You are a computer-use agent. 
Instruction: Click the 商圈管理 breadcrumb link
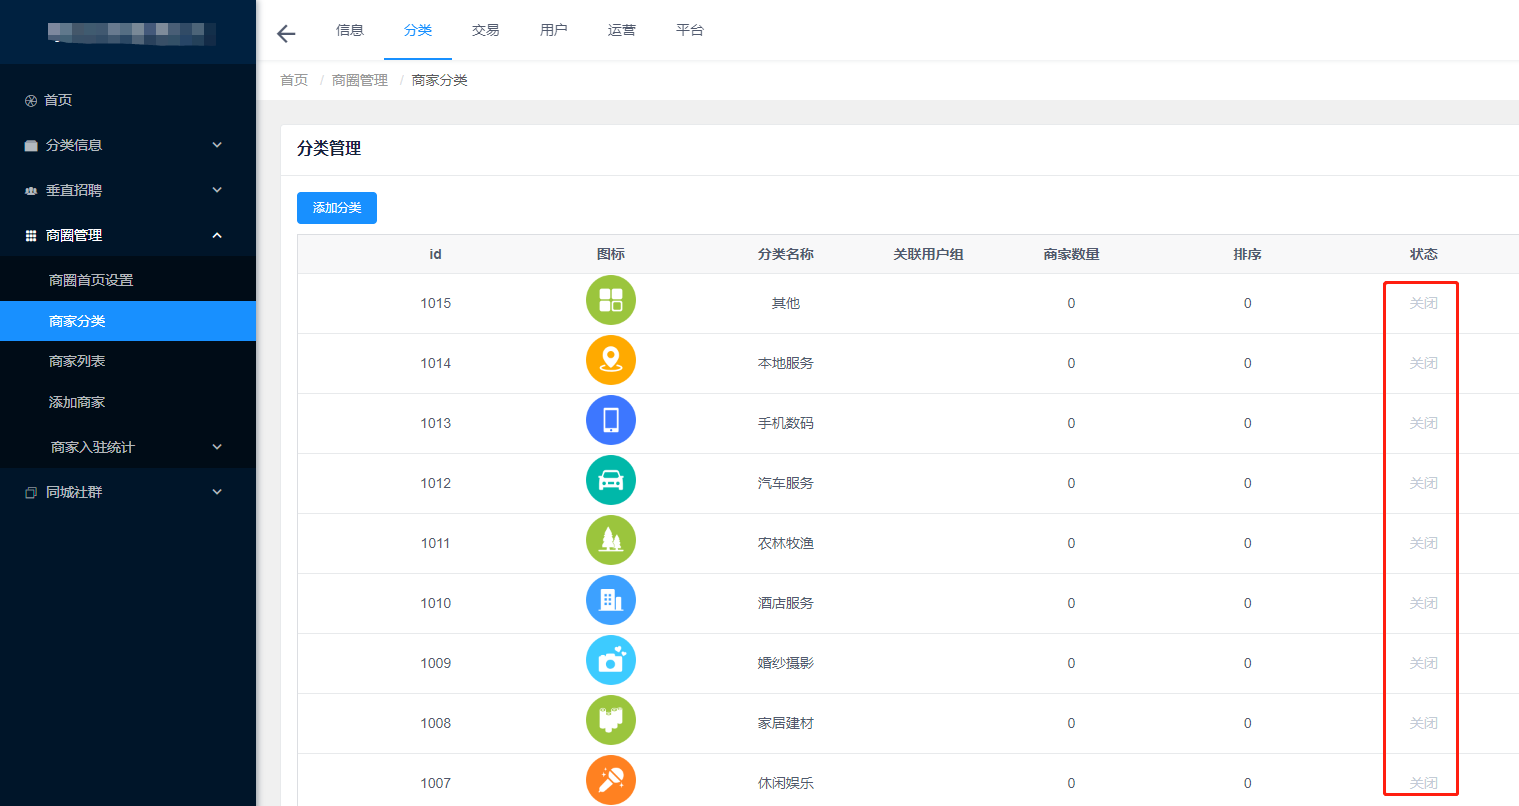360,80
